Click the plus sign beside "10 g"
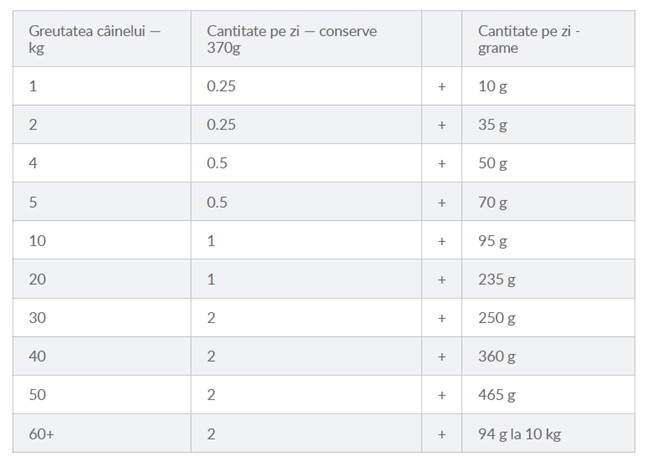652x463 pixels. coord(442,86)
